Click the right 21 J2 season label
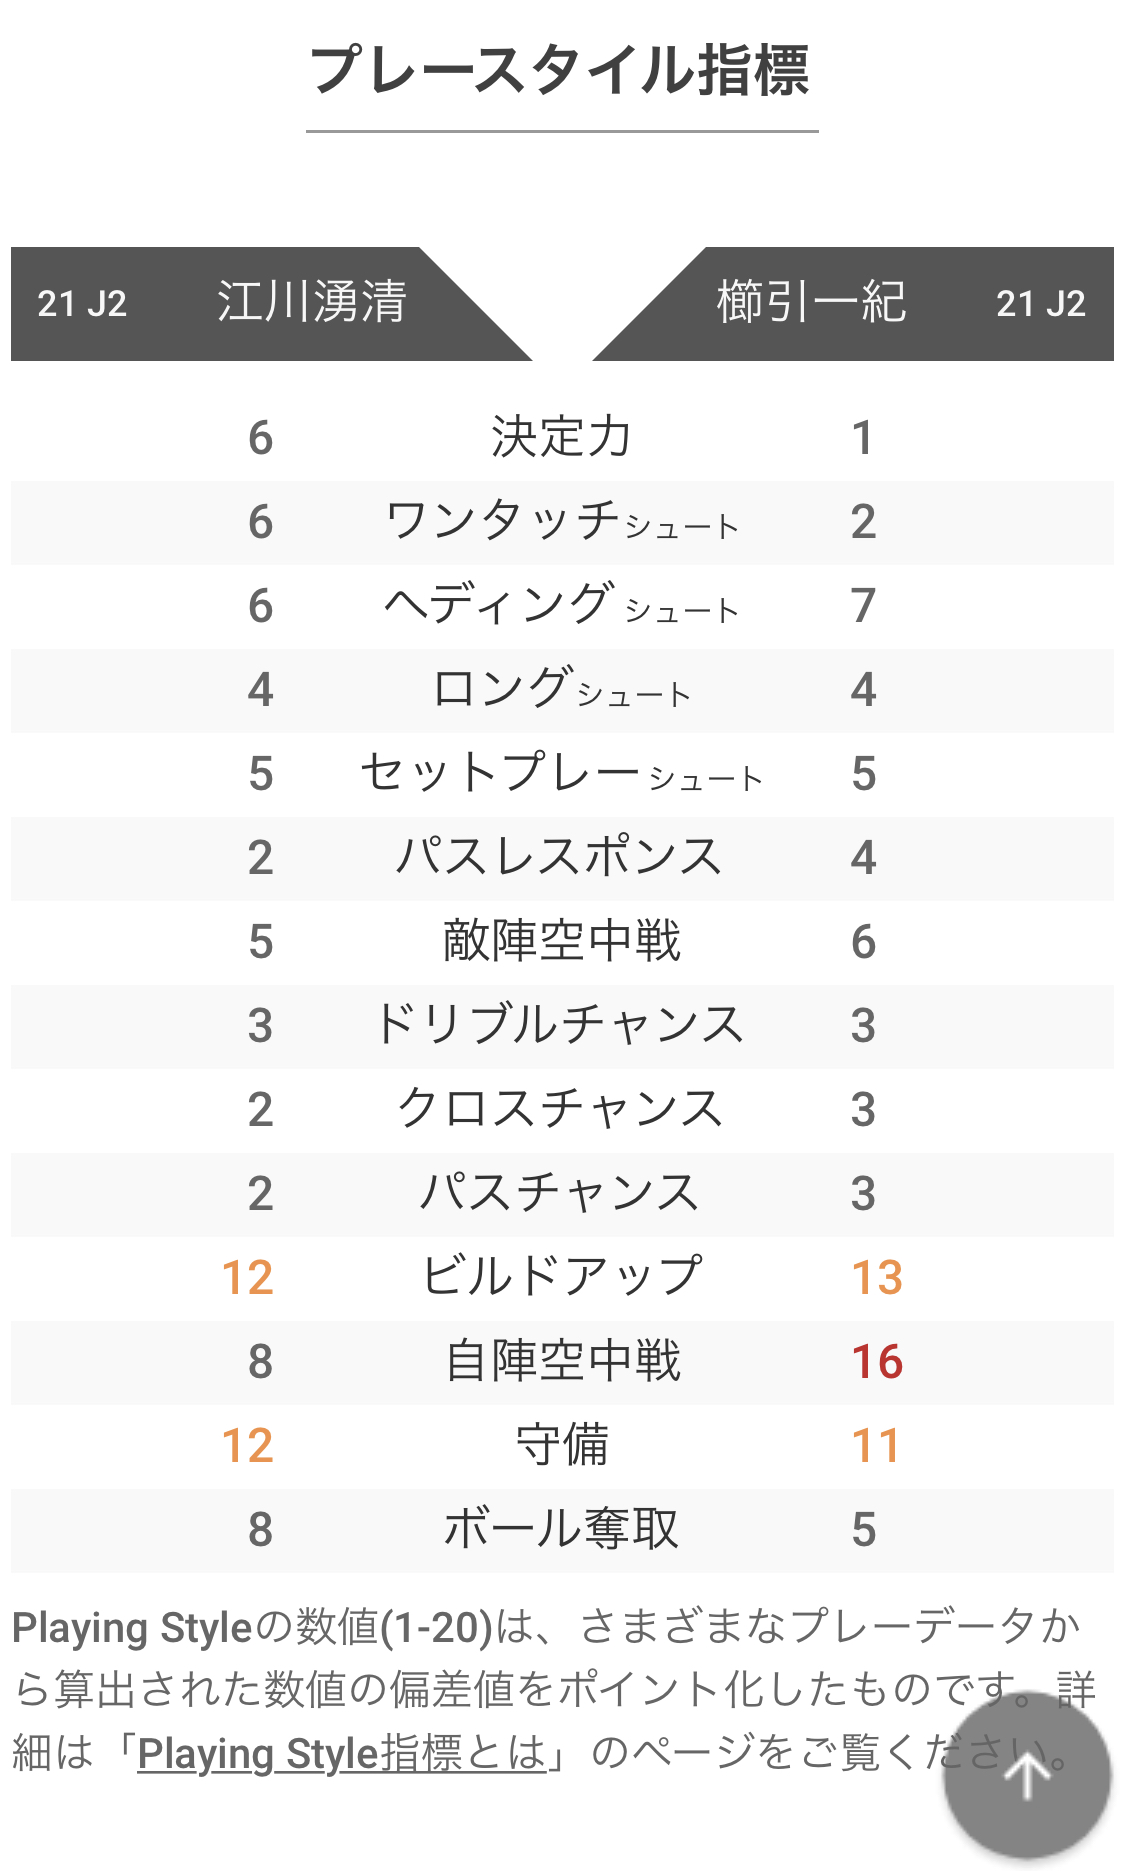The image size is (1125, 1871). (x=1040, y=303)
